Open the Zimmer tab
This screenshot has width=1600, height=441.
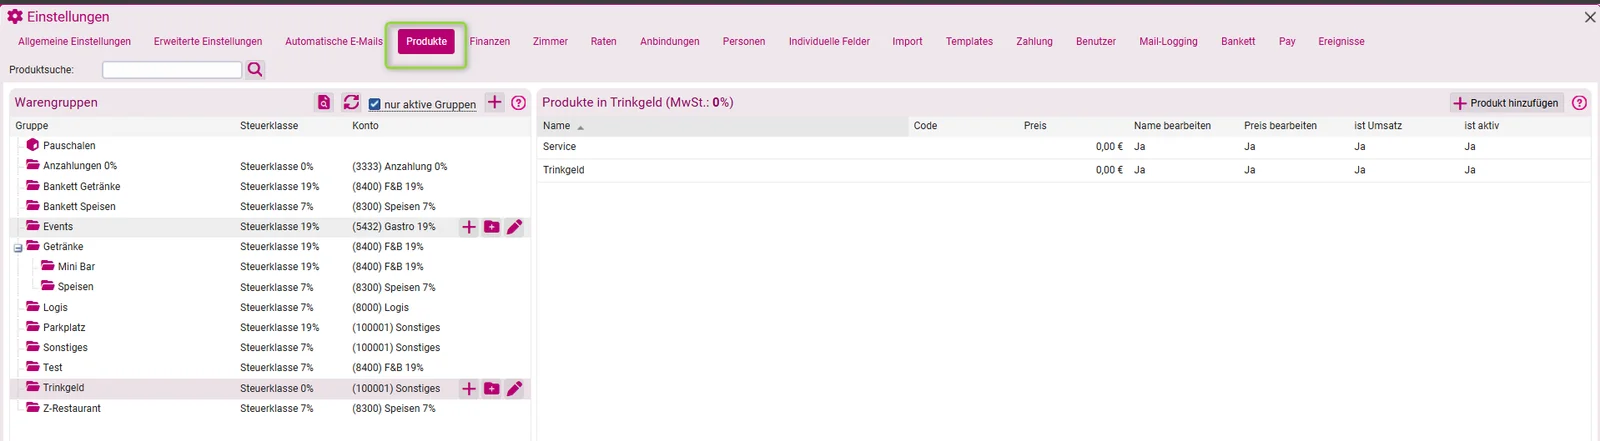pos(550,41)
